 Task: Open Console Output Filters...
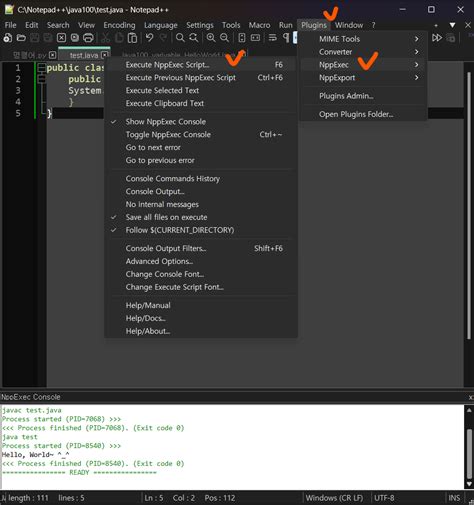tap(200, 248)
